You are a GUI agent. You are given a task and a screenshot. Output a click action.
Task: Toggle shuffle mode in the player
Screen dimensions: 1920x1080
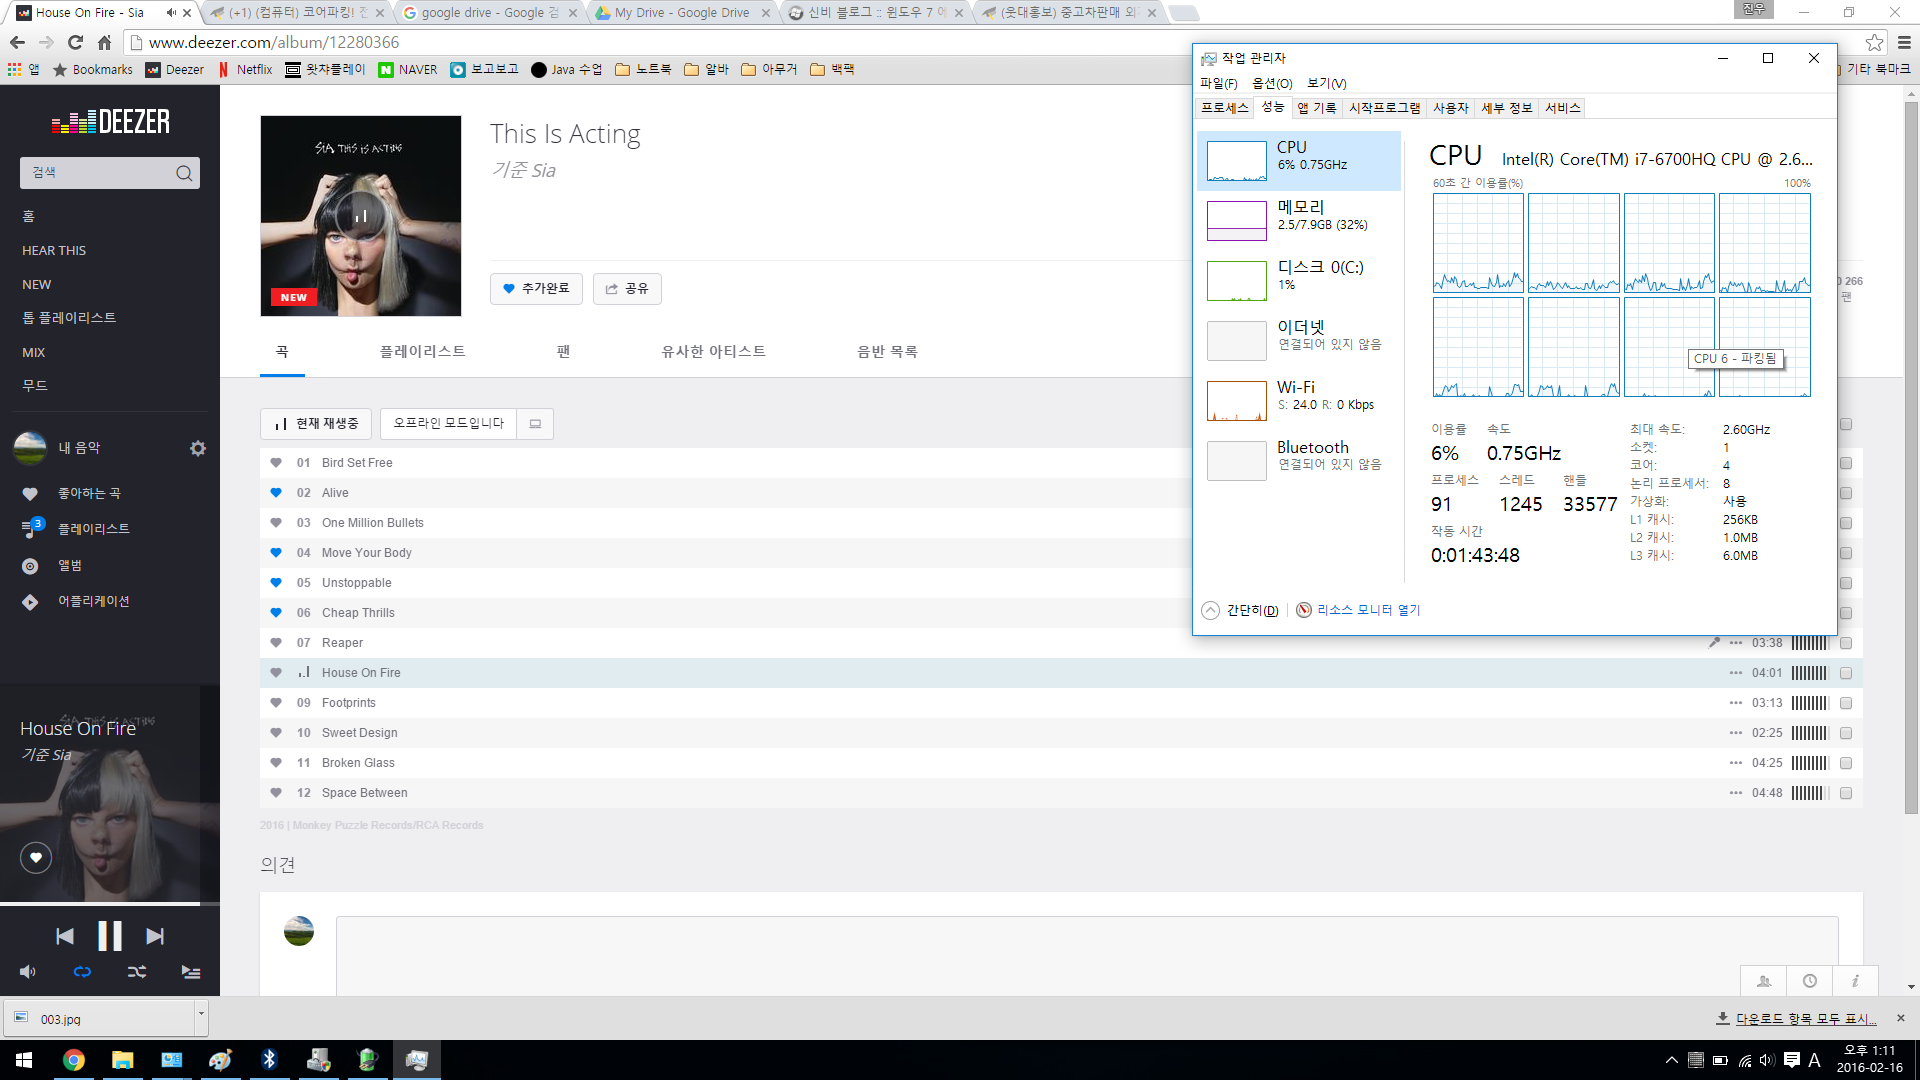tap(137, 972)
